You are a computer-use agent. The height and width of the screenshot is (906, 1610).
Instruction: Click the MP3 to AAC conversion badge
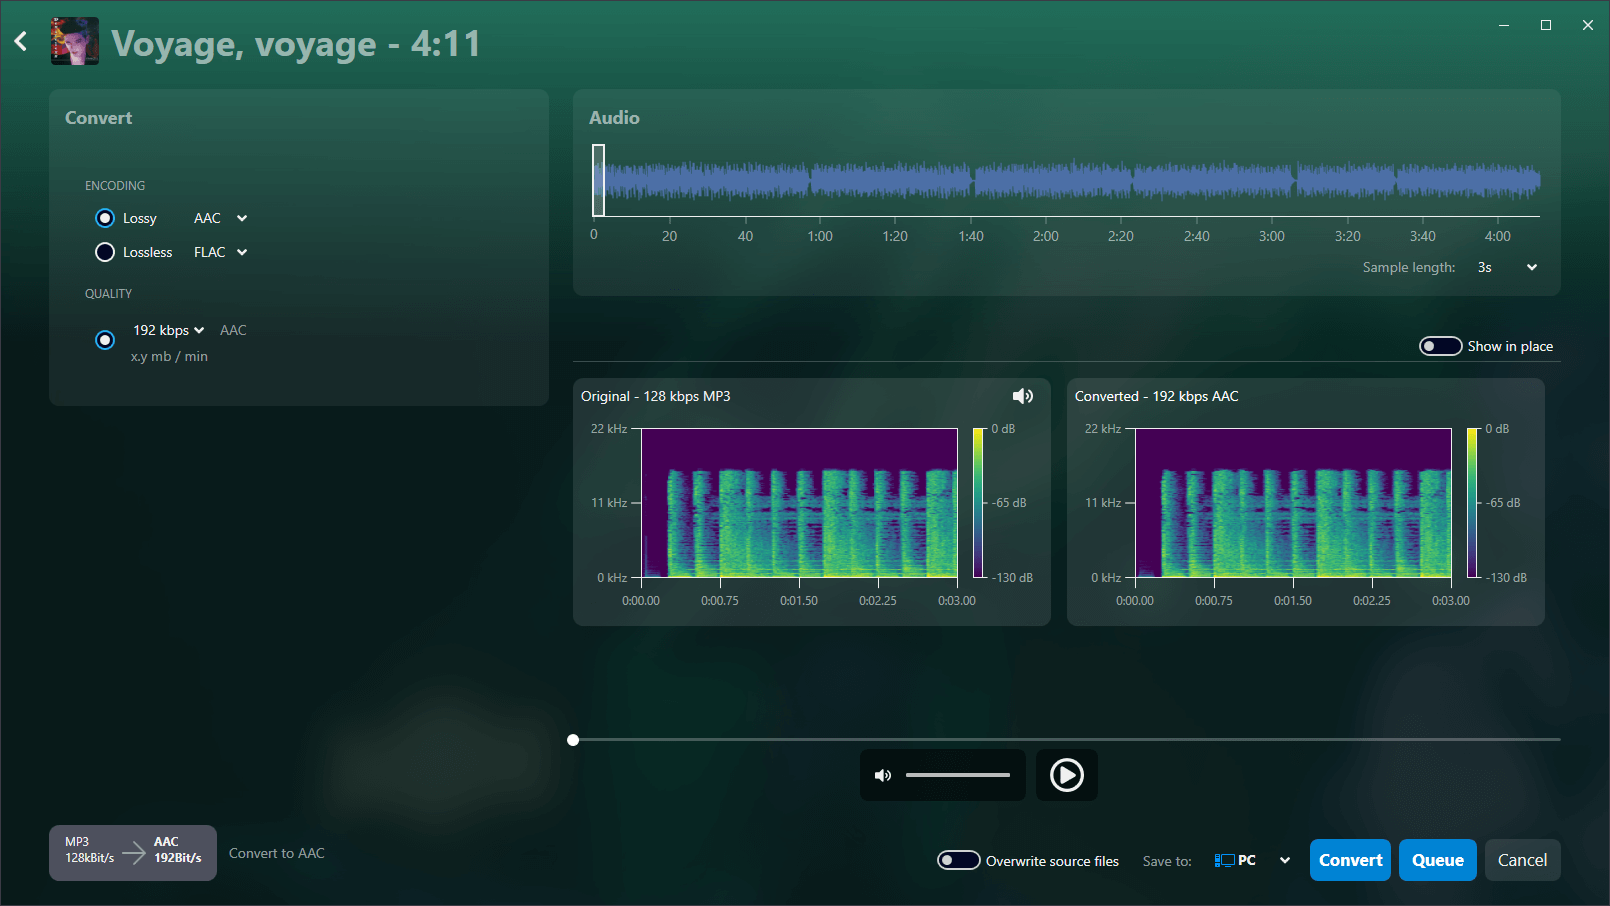(x=132, y=853)
